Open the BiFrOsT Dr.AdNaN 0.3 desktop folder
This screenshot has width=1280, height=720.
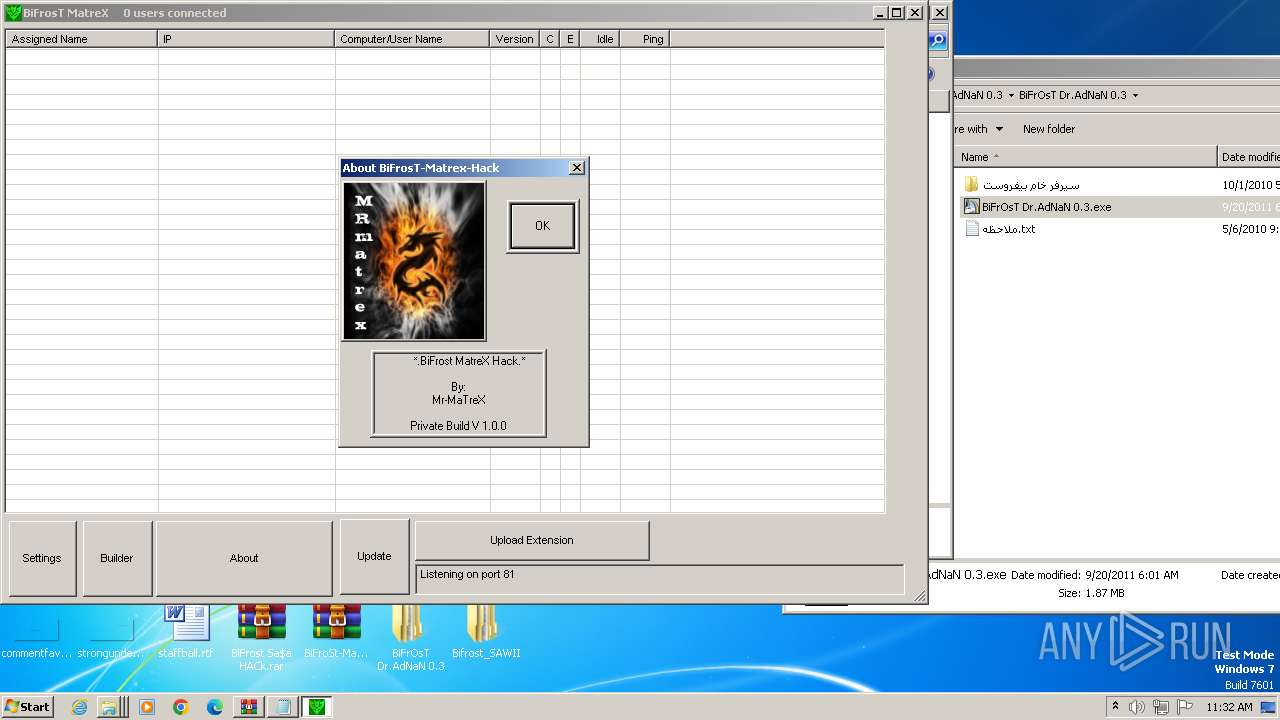point(411,638)
